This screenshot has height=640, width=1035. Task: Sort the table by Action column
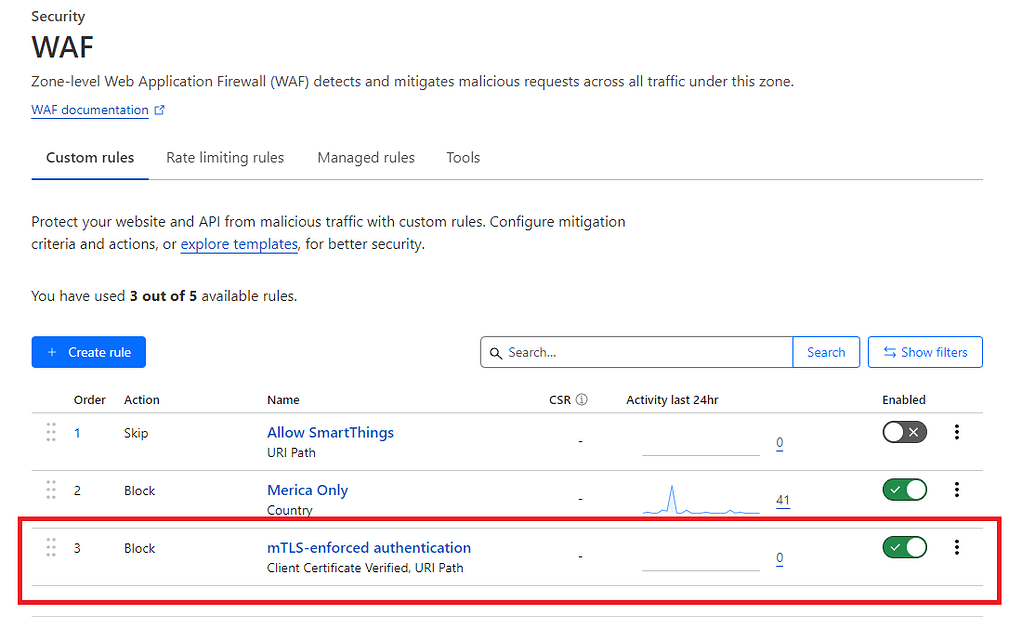(141, 399)
